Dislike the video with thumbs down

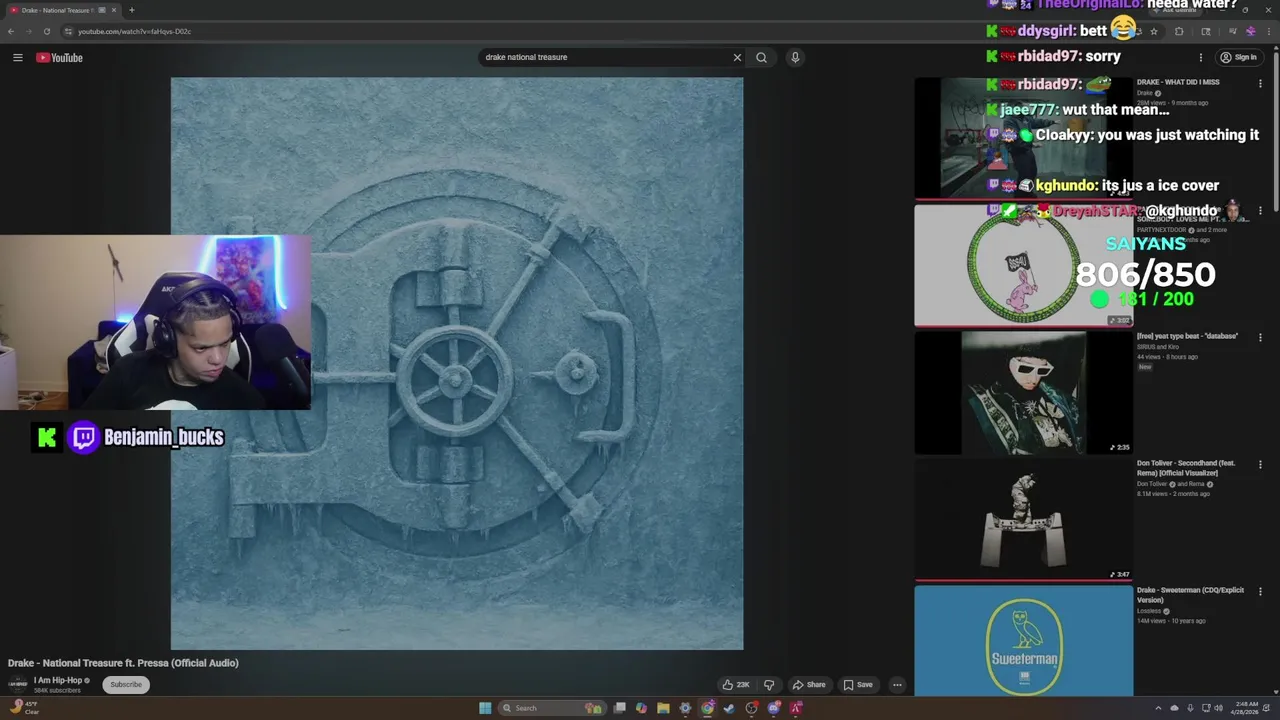769,685
